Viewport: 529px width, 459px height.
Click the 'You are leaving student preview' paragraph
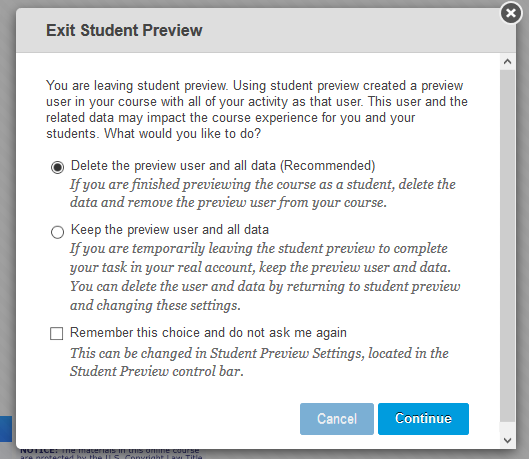[x=257, y=110]
